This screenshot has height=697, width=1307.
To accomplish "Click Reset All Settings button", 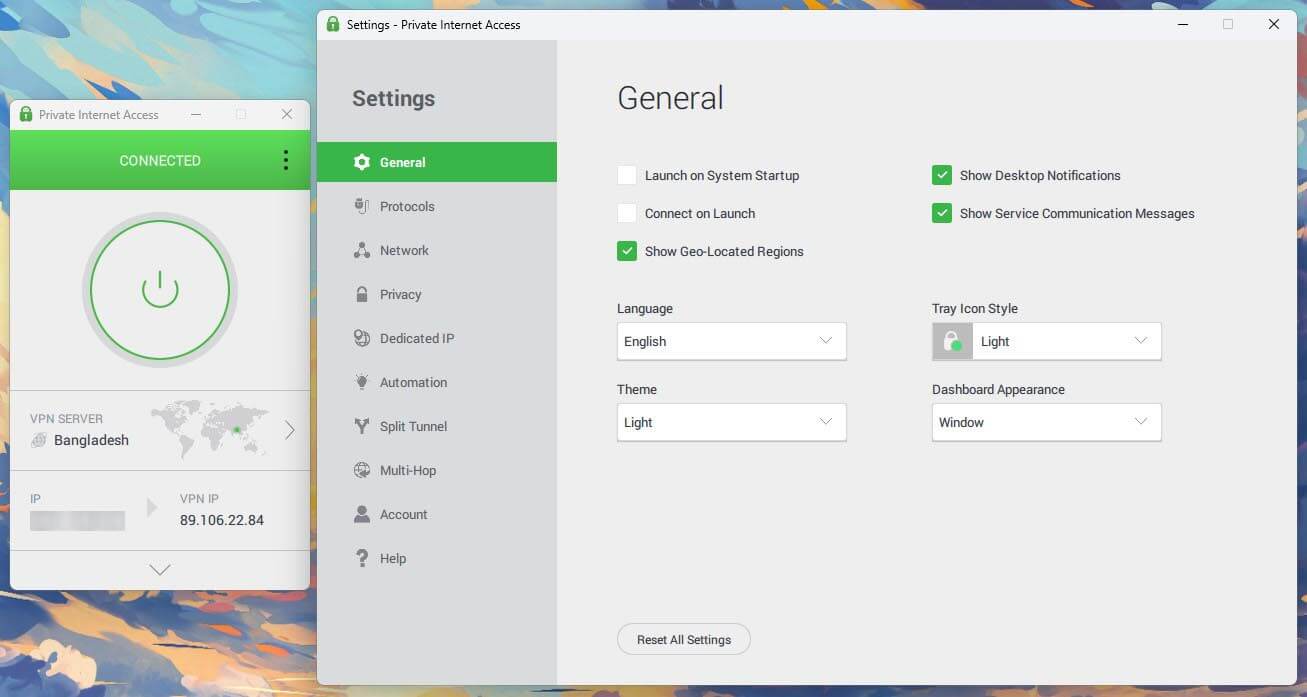I will coord(684,640).
